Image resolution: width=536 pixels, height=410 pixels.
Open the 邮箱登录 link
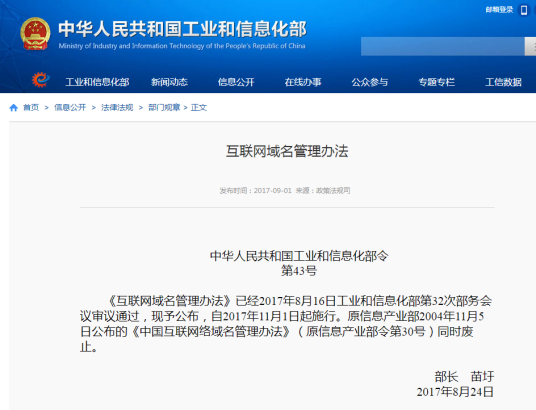click(x=499, y=10)
